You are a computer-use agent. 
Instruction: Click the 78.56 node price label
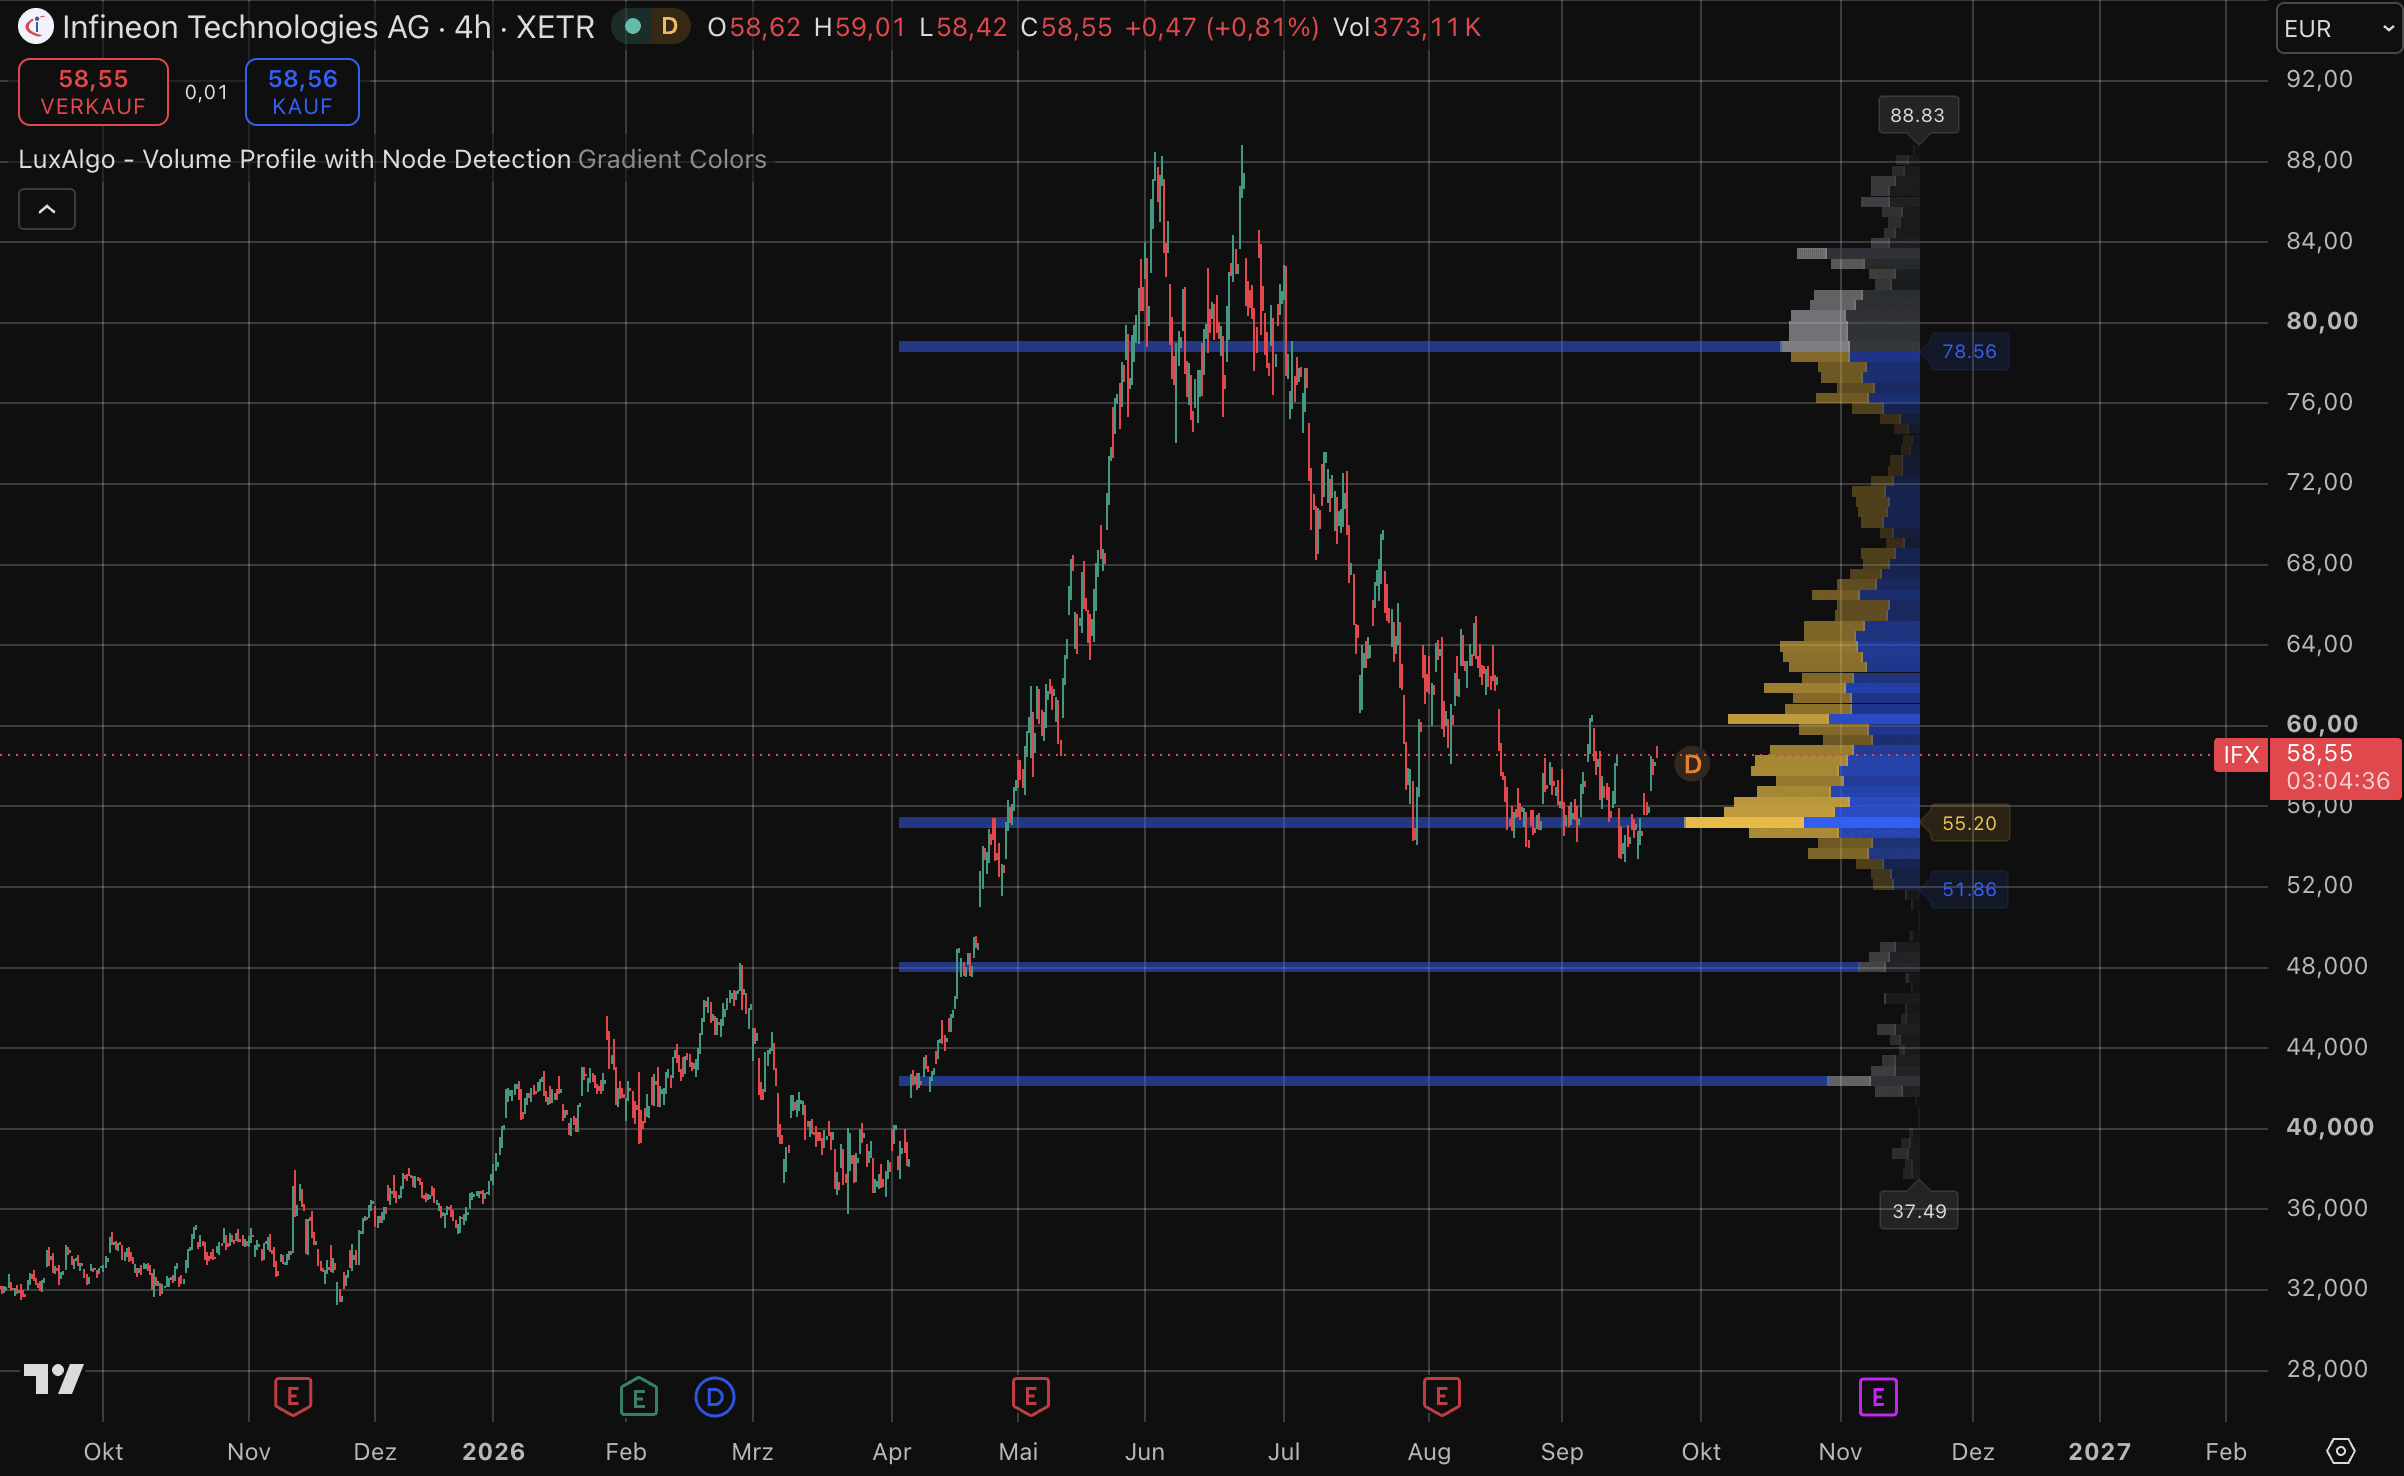coord(1969,351)
